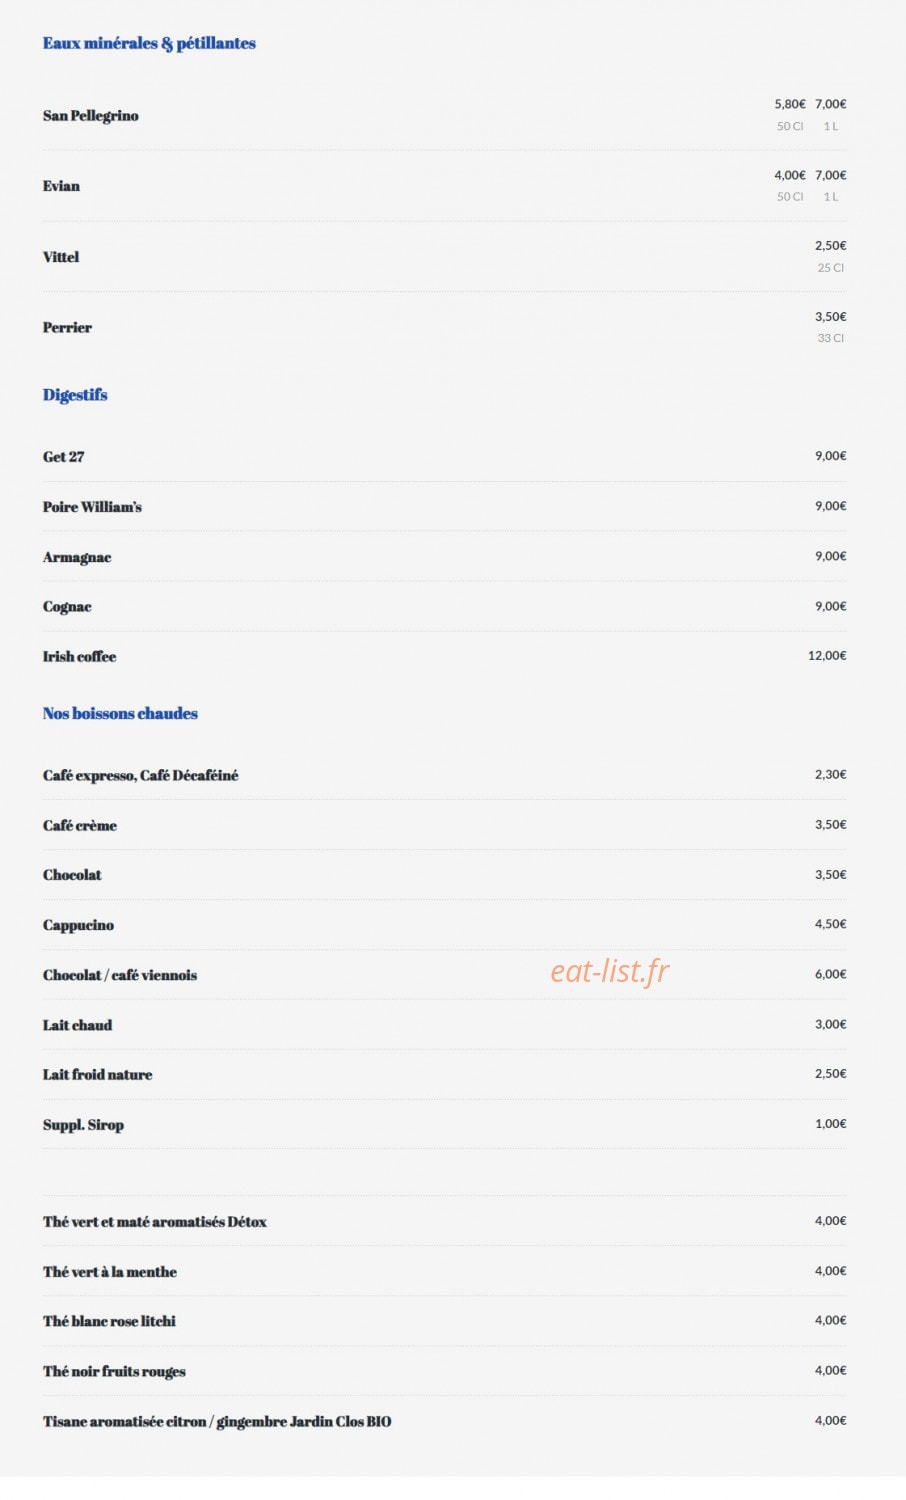Click the eat-list.fr watermark link

(609, 971)
